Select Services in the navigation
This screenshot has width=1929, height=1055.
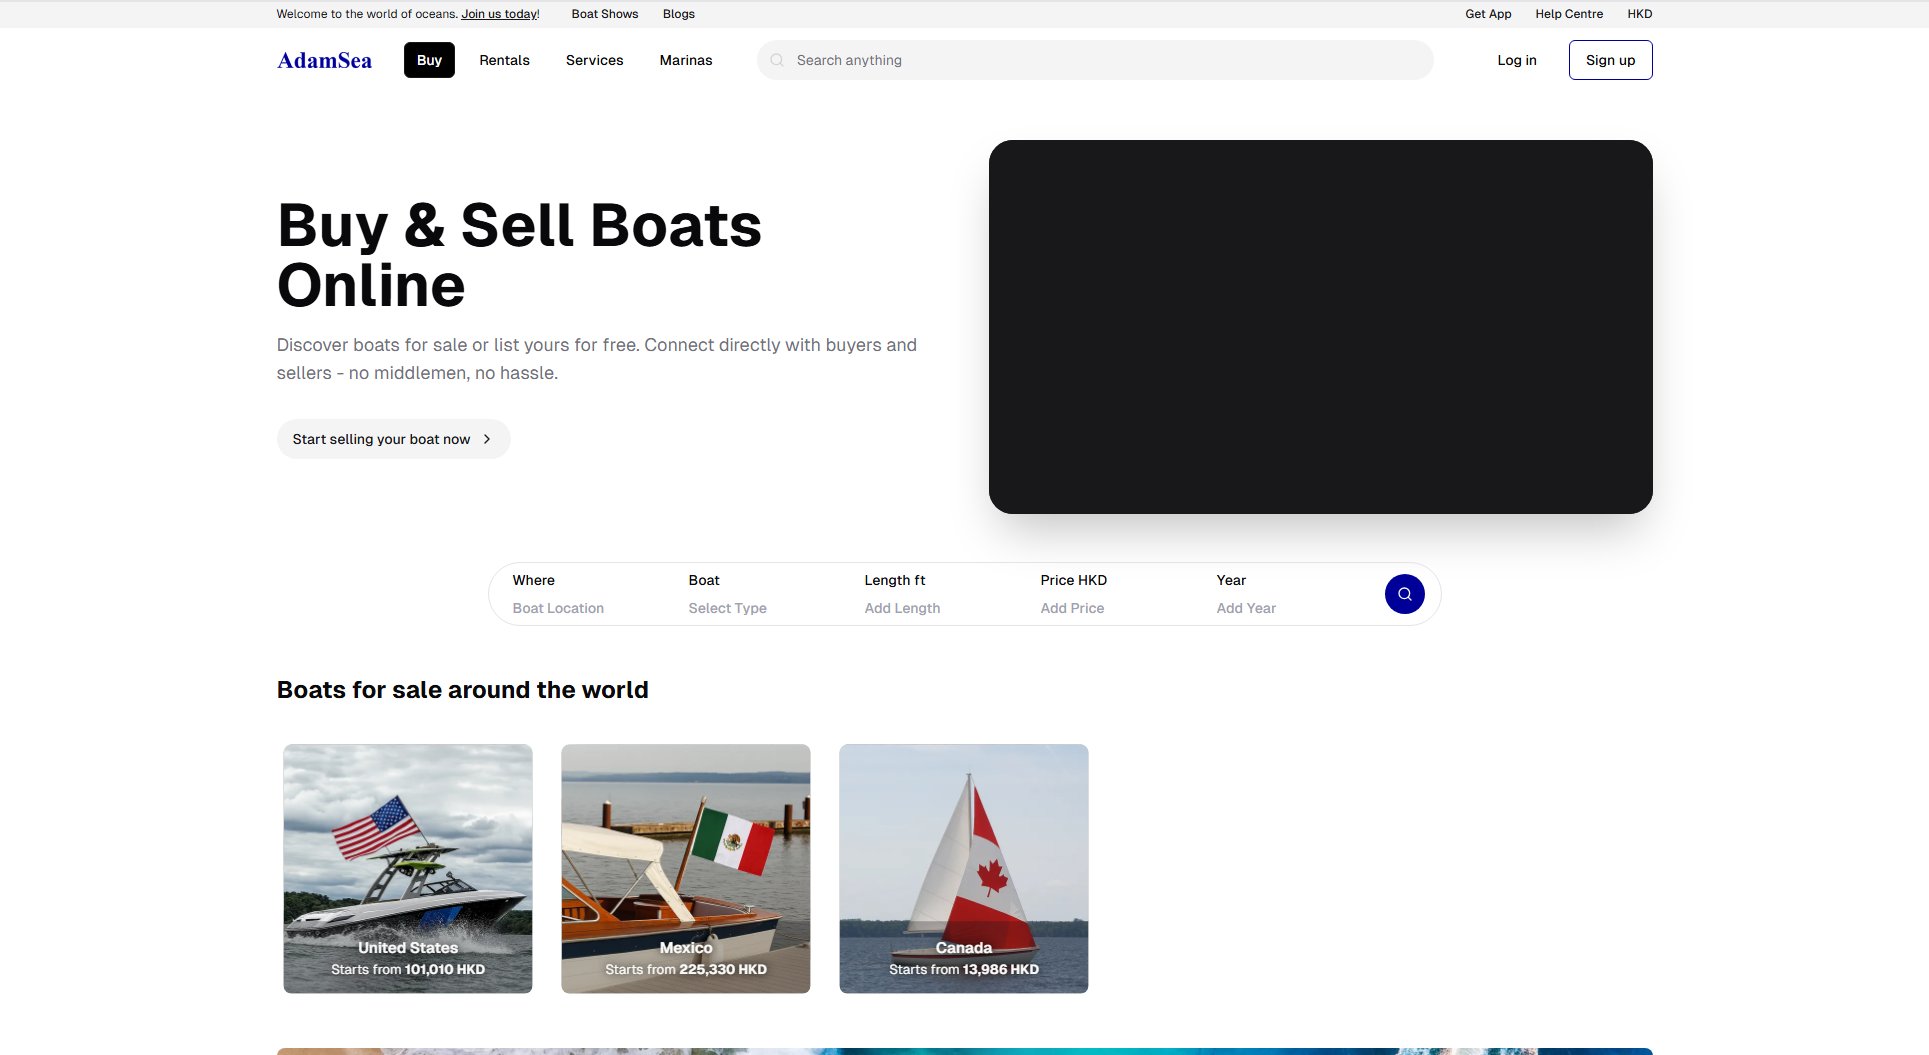(594, 60)
